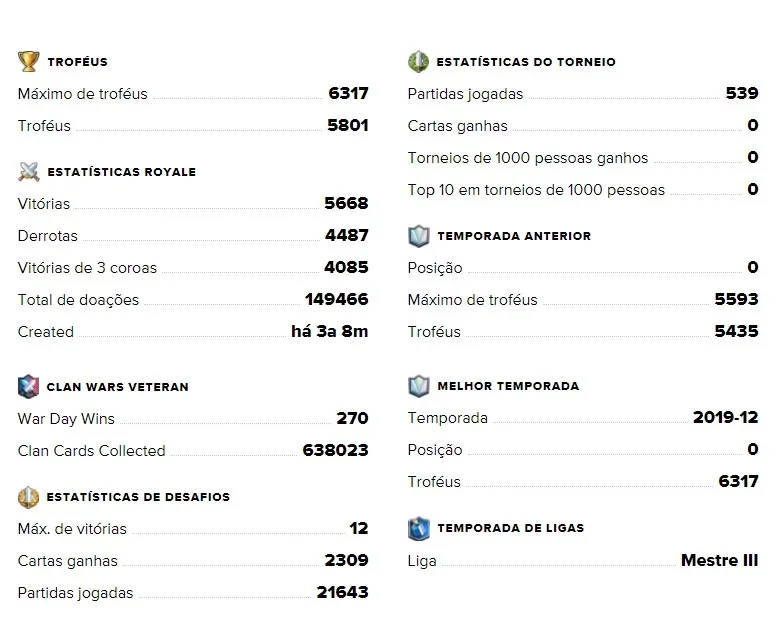The image size is (783, 624).
Task: Click the Temporada value 2019-12
Action: 726,417
